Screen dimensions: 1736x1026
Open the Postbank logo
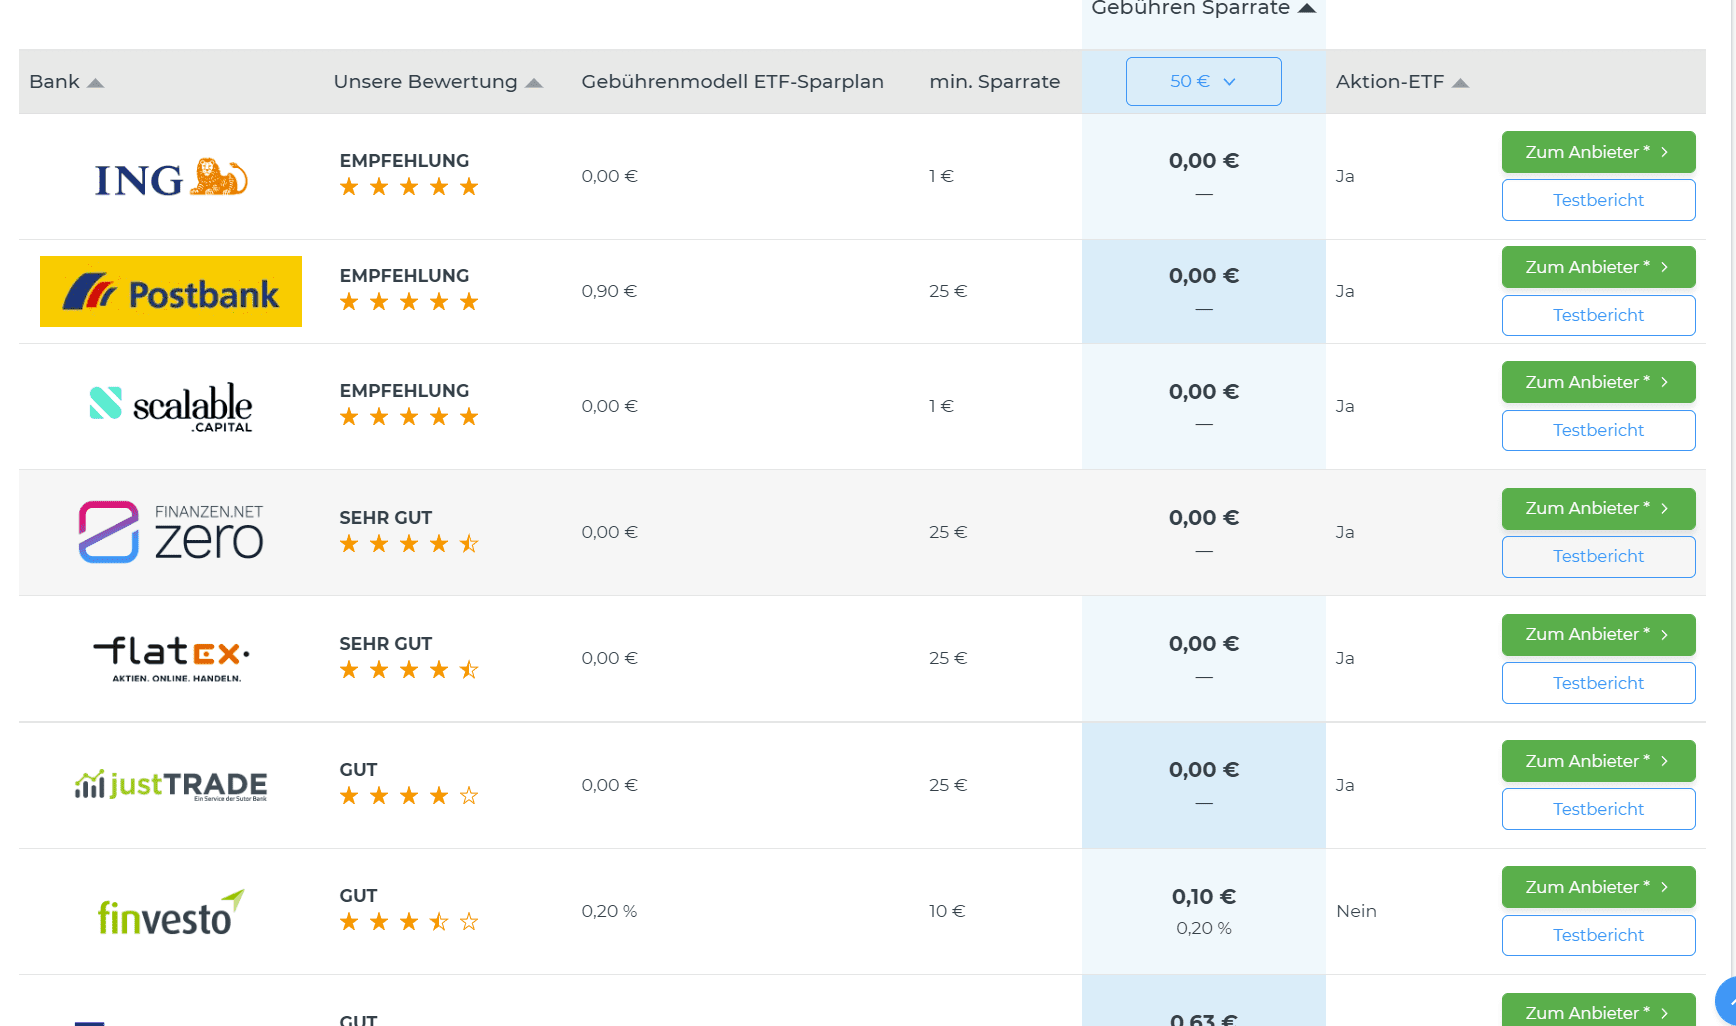point(171,291)
